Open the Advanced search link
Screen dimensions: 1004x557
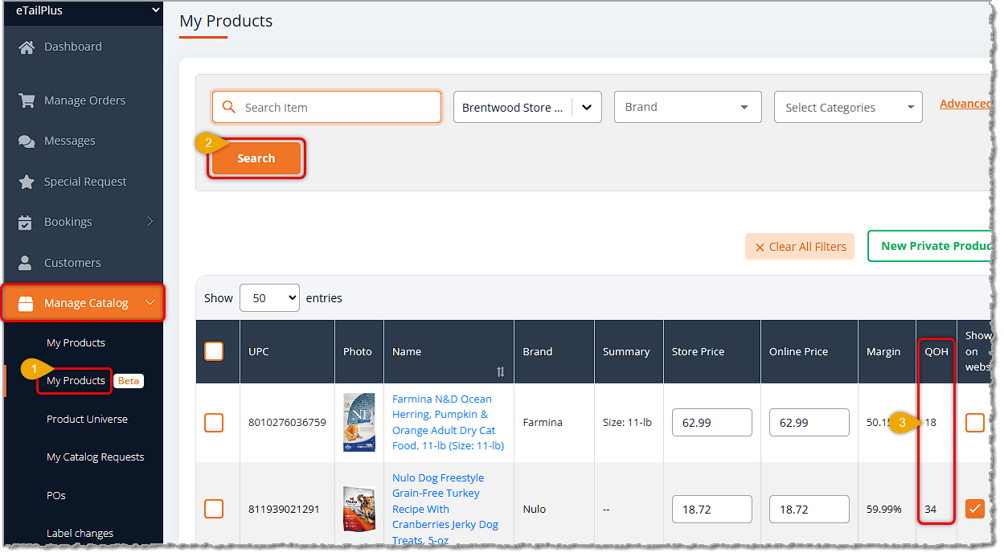[x=965, y=104]
